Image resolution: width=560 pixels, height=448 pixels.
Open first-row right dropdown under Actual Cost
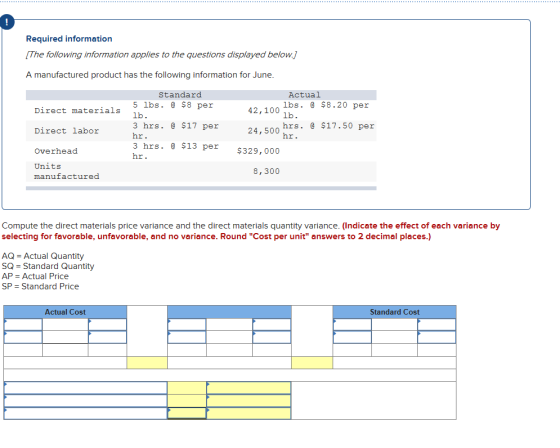point(108,324)
